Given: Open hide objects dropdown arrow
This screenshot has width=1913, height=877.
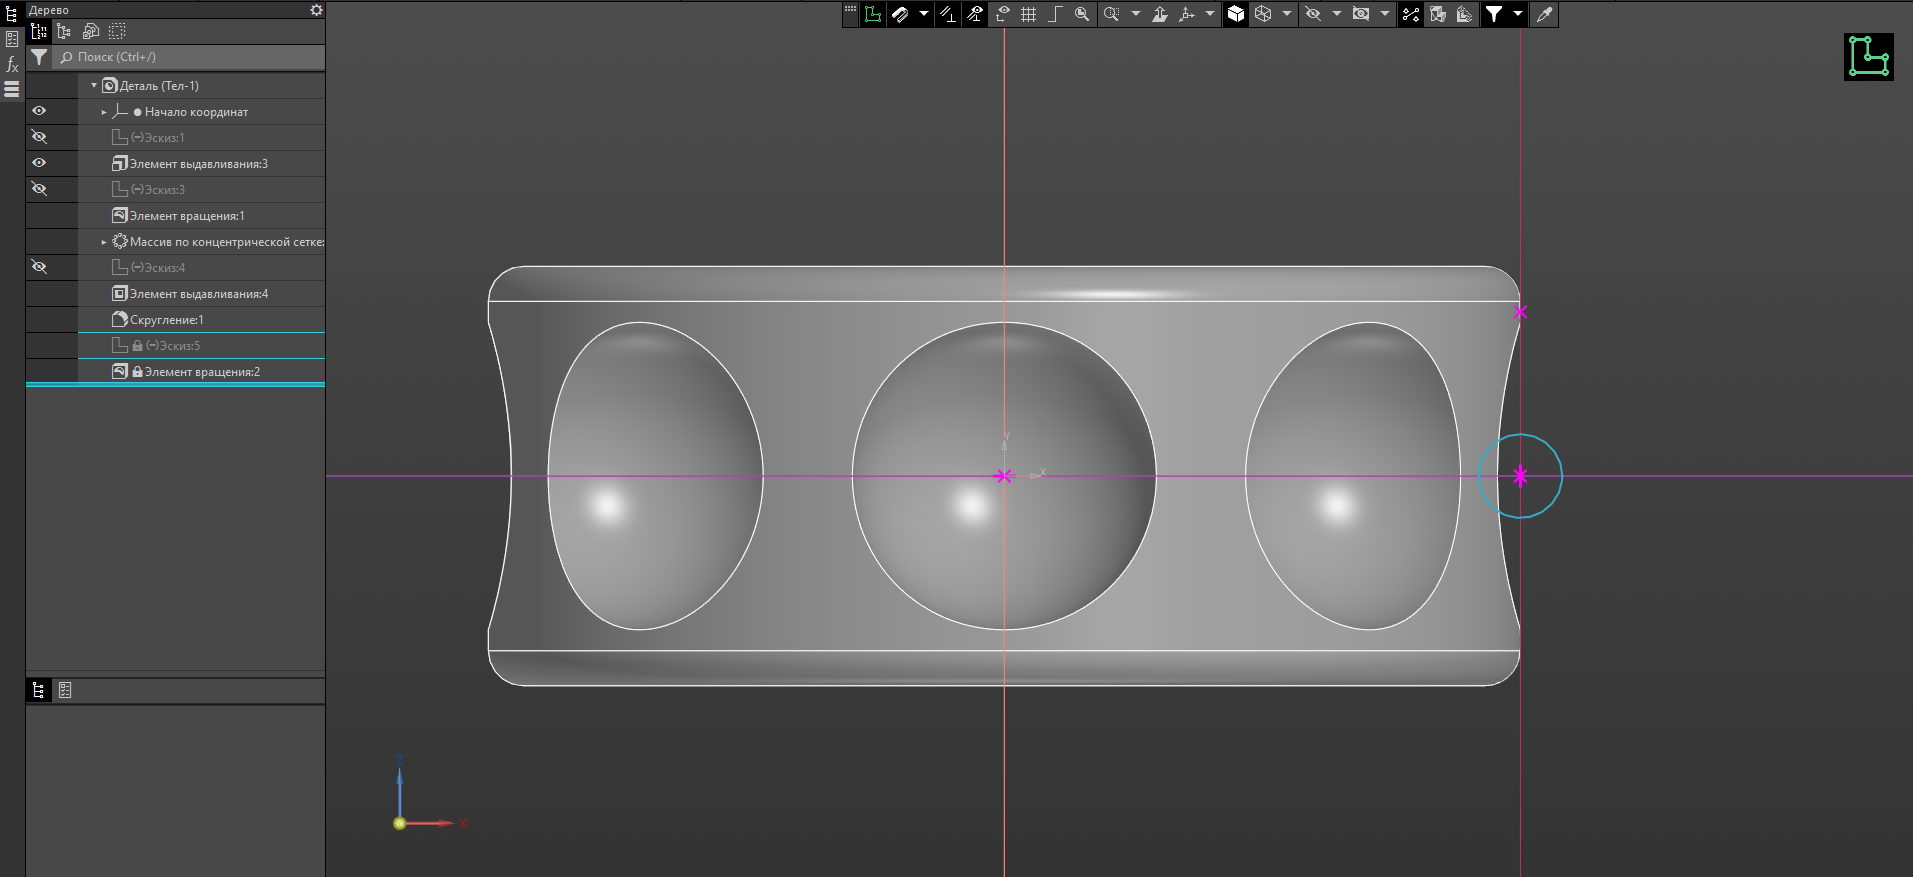Looking at the screenshot, I should pyautogui.click(x=1337, y=14).
